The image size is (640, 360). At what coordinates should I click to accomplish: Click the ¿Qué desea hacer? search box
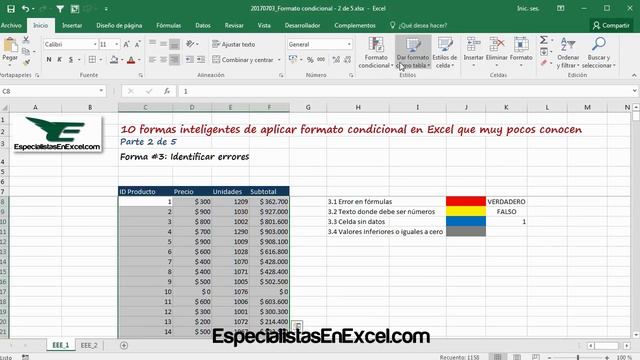[418, 25]
